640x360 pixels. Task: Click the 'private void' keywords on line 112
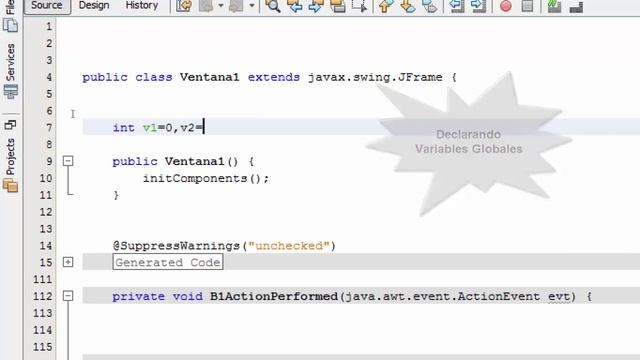157,296
